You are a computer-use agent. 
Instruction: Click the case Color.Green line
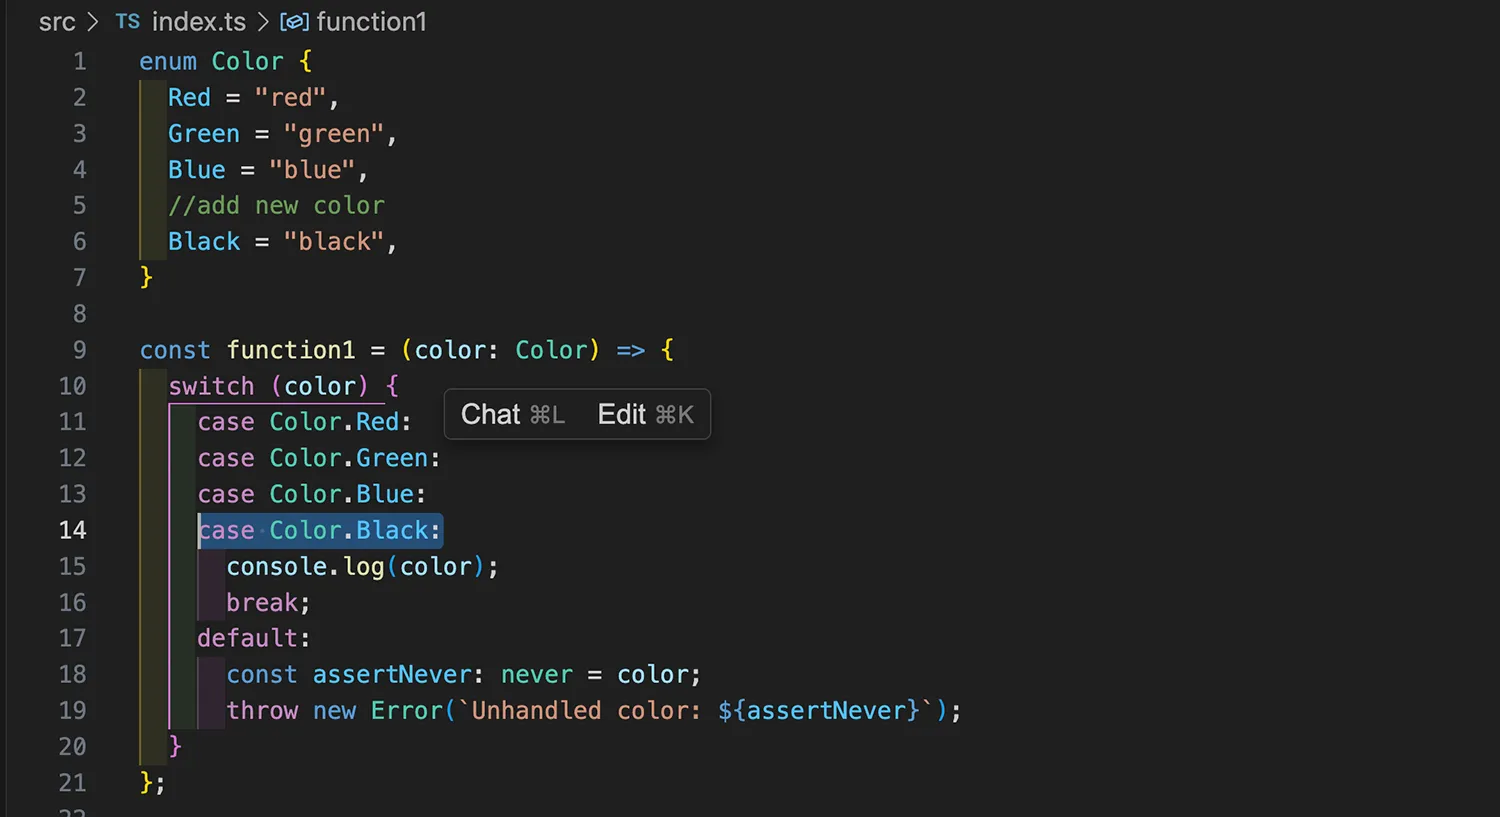(x=319, y=458)
